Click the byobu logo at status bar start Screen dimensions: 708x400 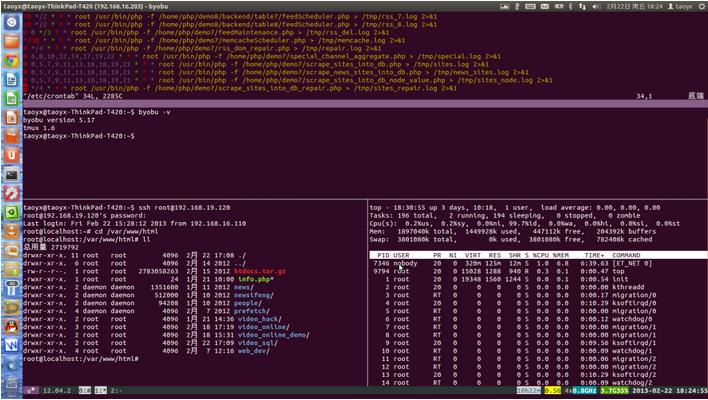32,390
